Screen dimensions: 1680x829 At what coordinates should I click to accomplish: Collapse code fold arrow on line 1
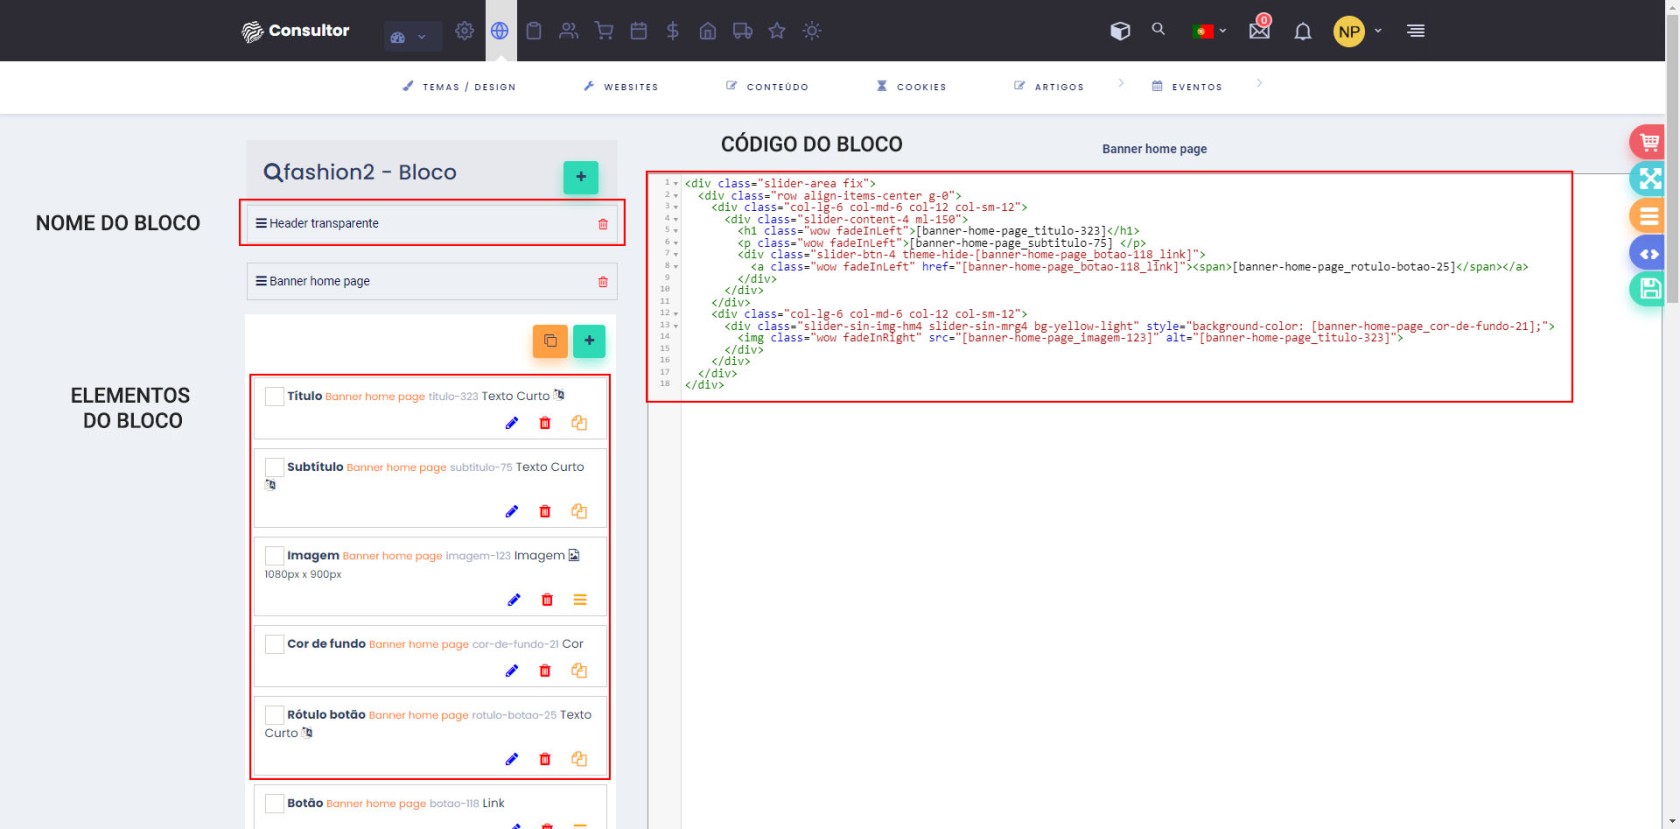click(x=676, y=184)
